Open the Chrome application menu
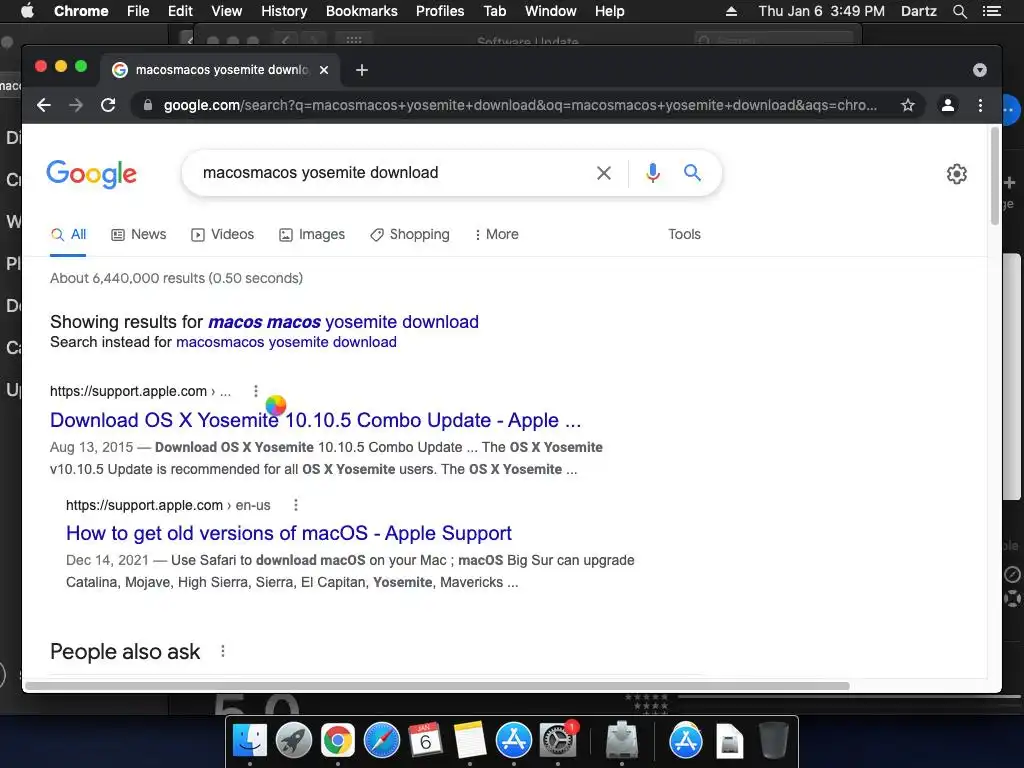 81,11
